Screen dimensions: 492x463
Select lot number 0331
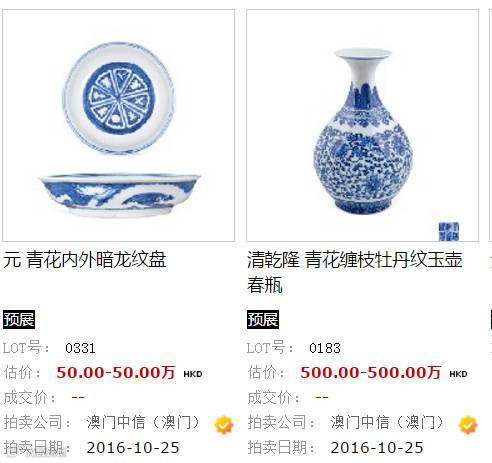(x=80, y=348)
